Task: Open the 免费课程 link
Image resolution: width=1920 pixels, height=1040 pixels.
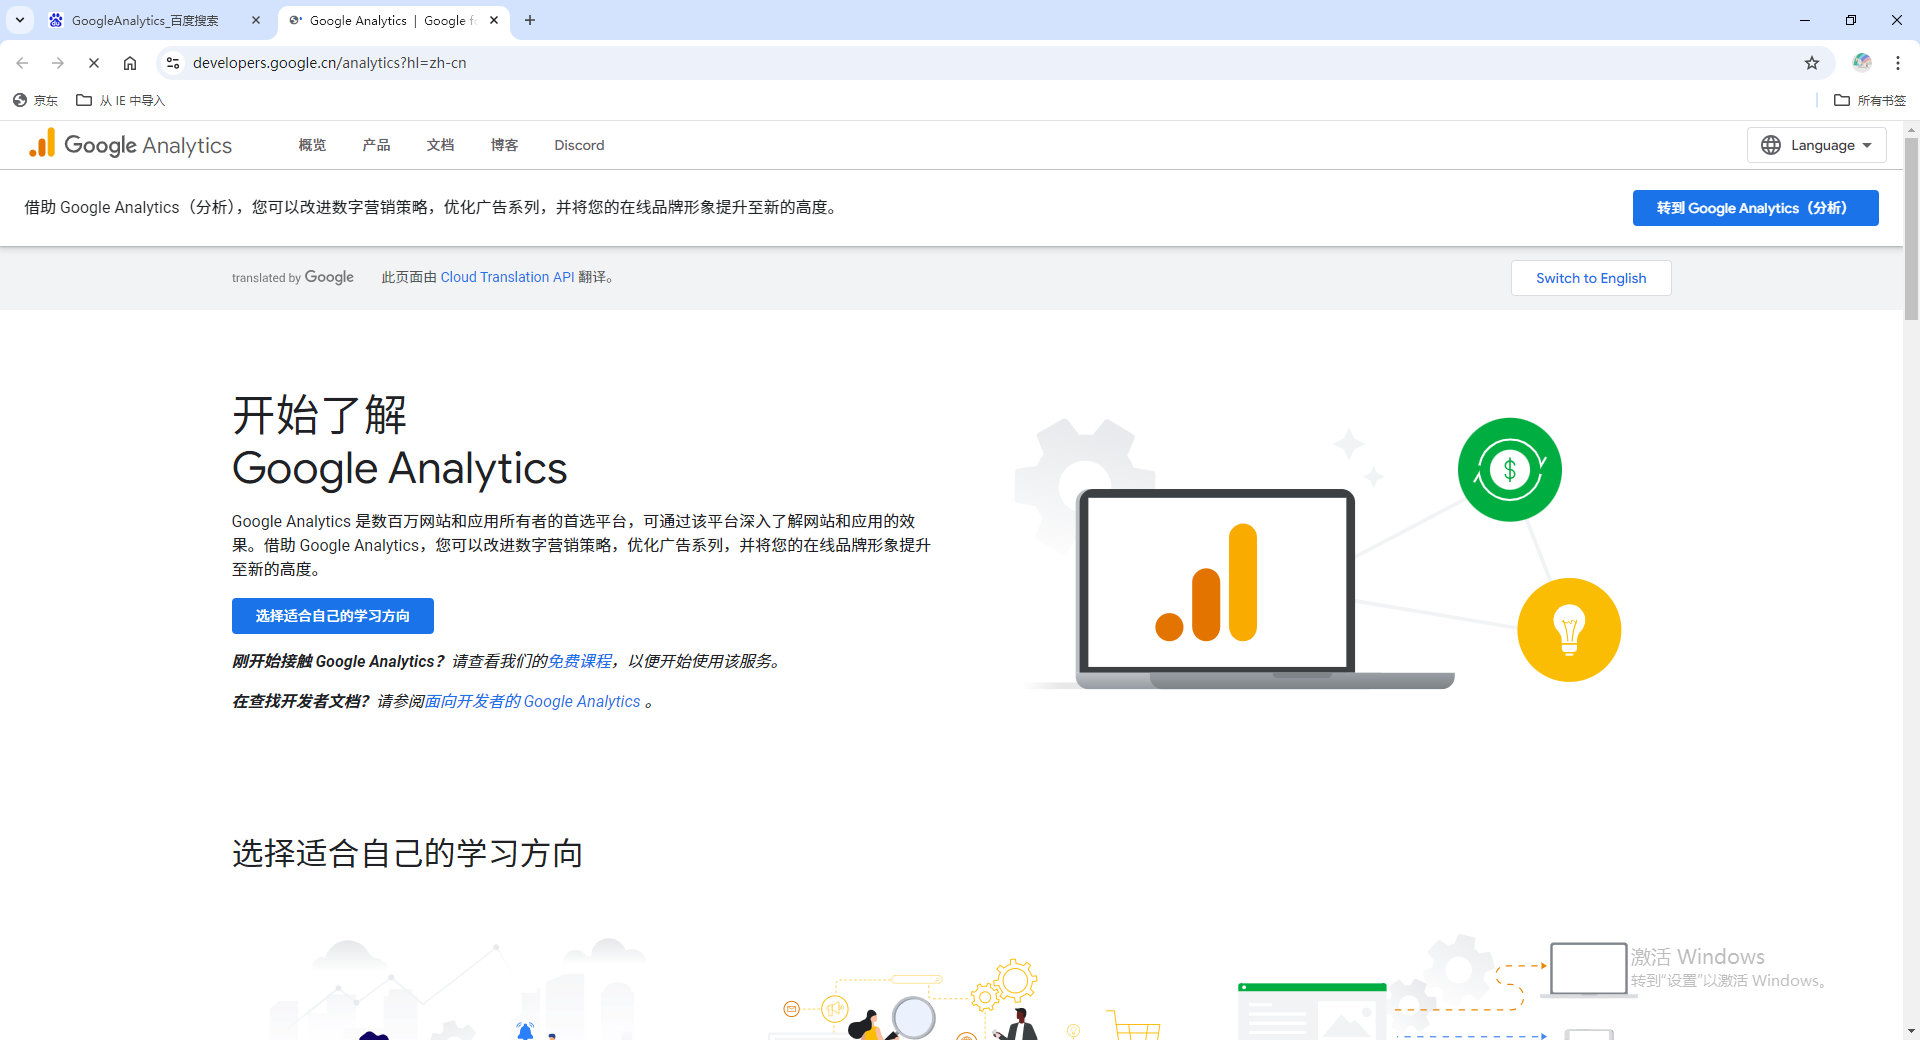Action: point(580,661)
